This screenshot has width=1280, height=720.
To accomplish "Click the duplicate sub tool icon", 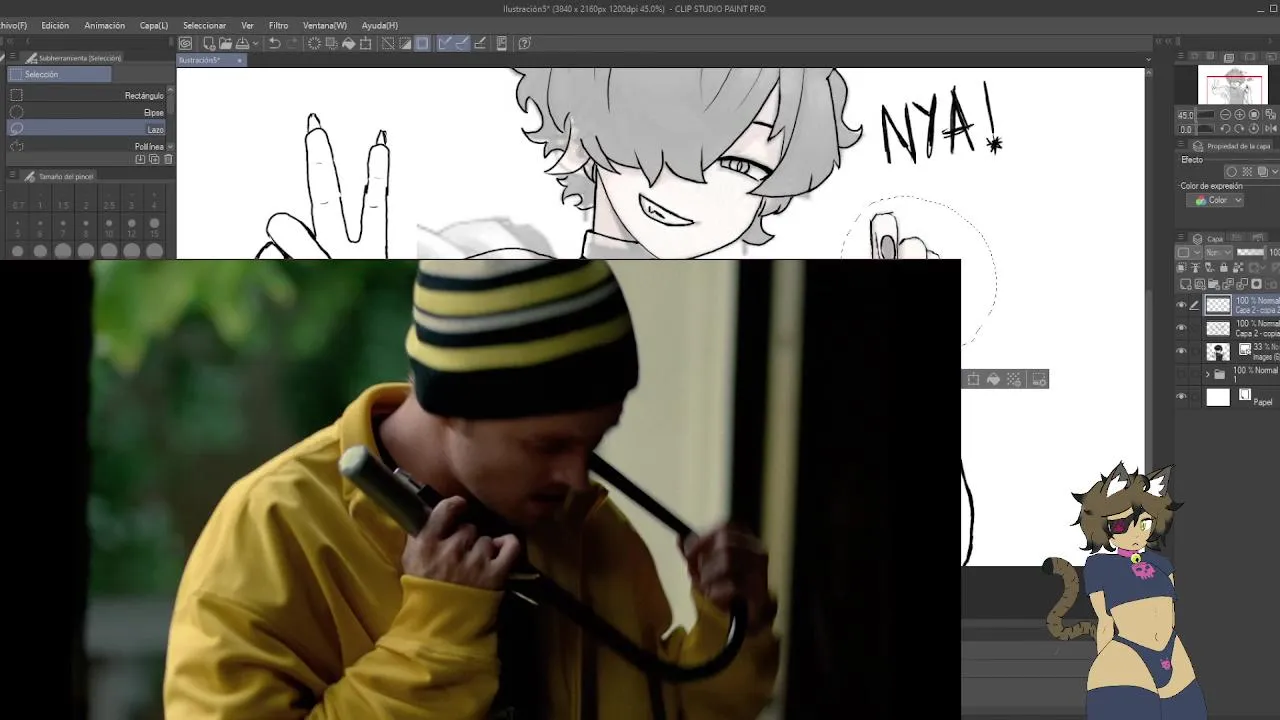I will click(x=154, y=159).
